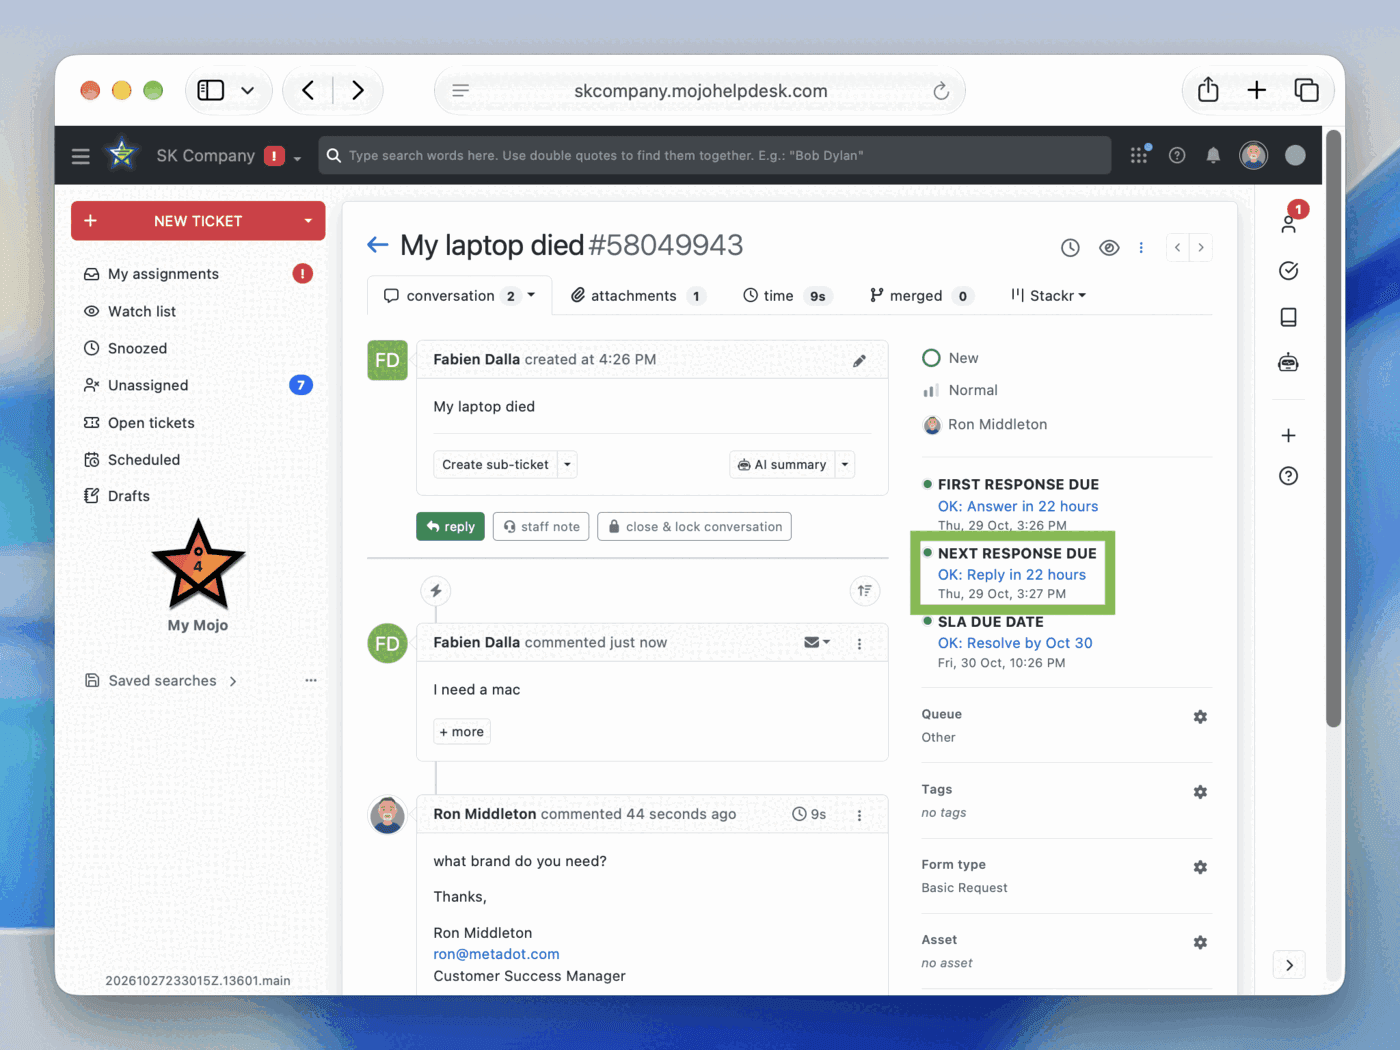
Task: Edit the ticket description with pencil icon
Action: tap(859, 361)
